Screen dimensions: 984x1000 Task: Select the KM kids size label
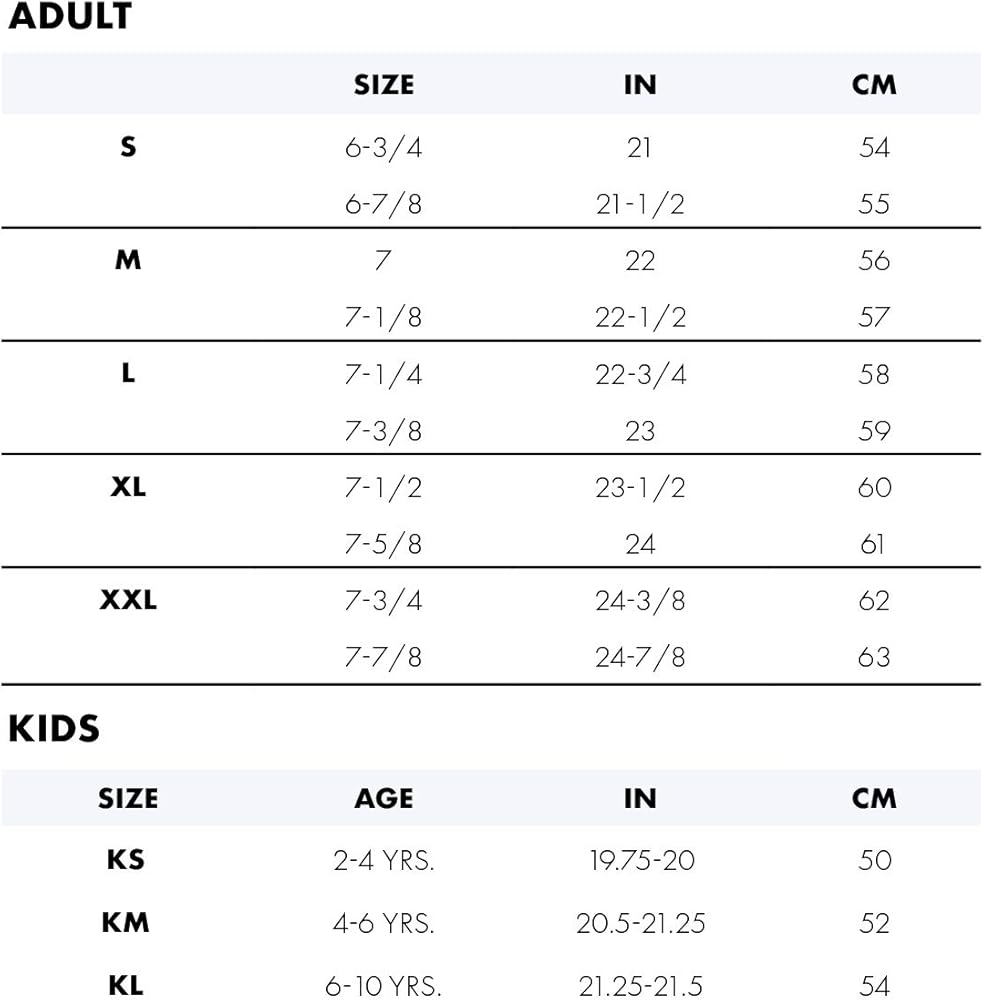[x=126, y=922]
